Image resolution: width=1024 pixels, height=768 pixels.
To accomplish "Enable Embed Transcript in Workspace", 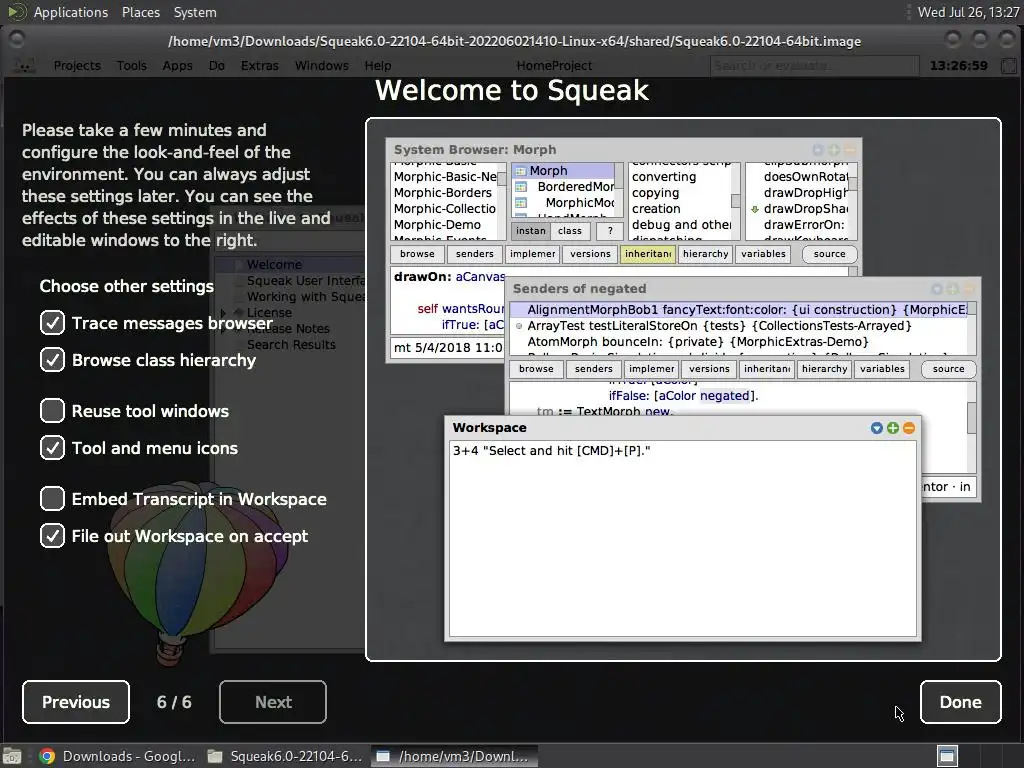I will pos(52,499).
